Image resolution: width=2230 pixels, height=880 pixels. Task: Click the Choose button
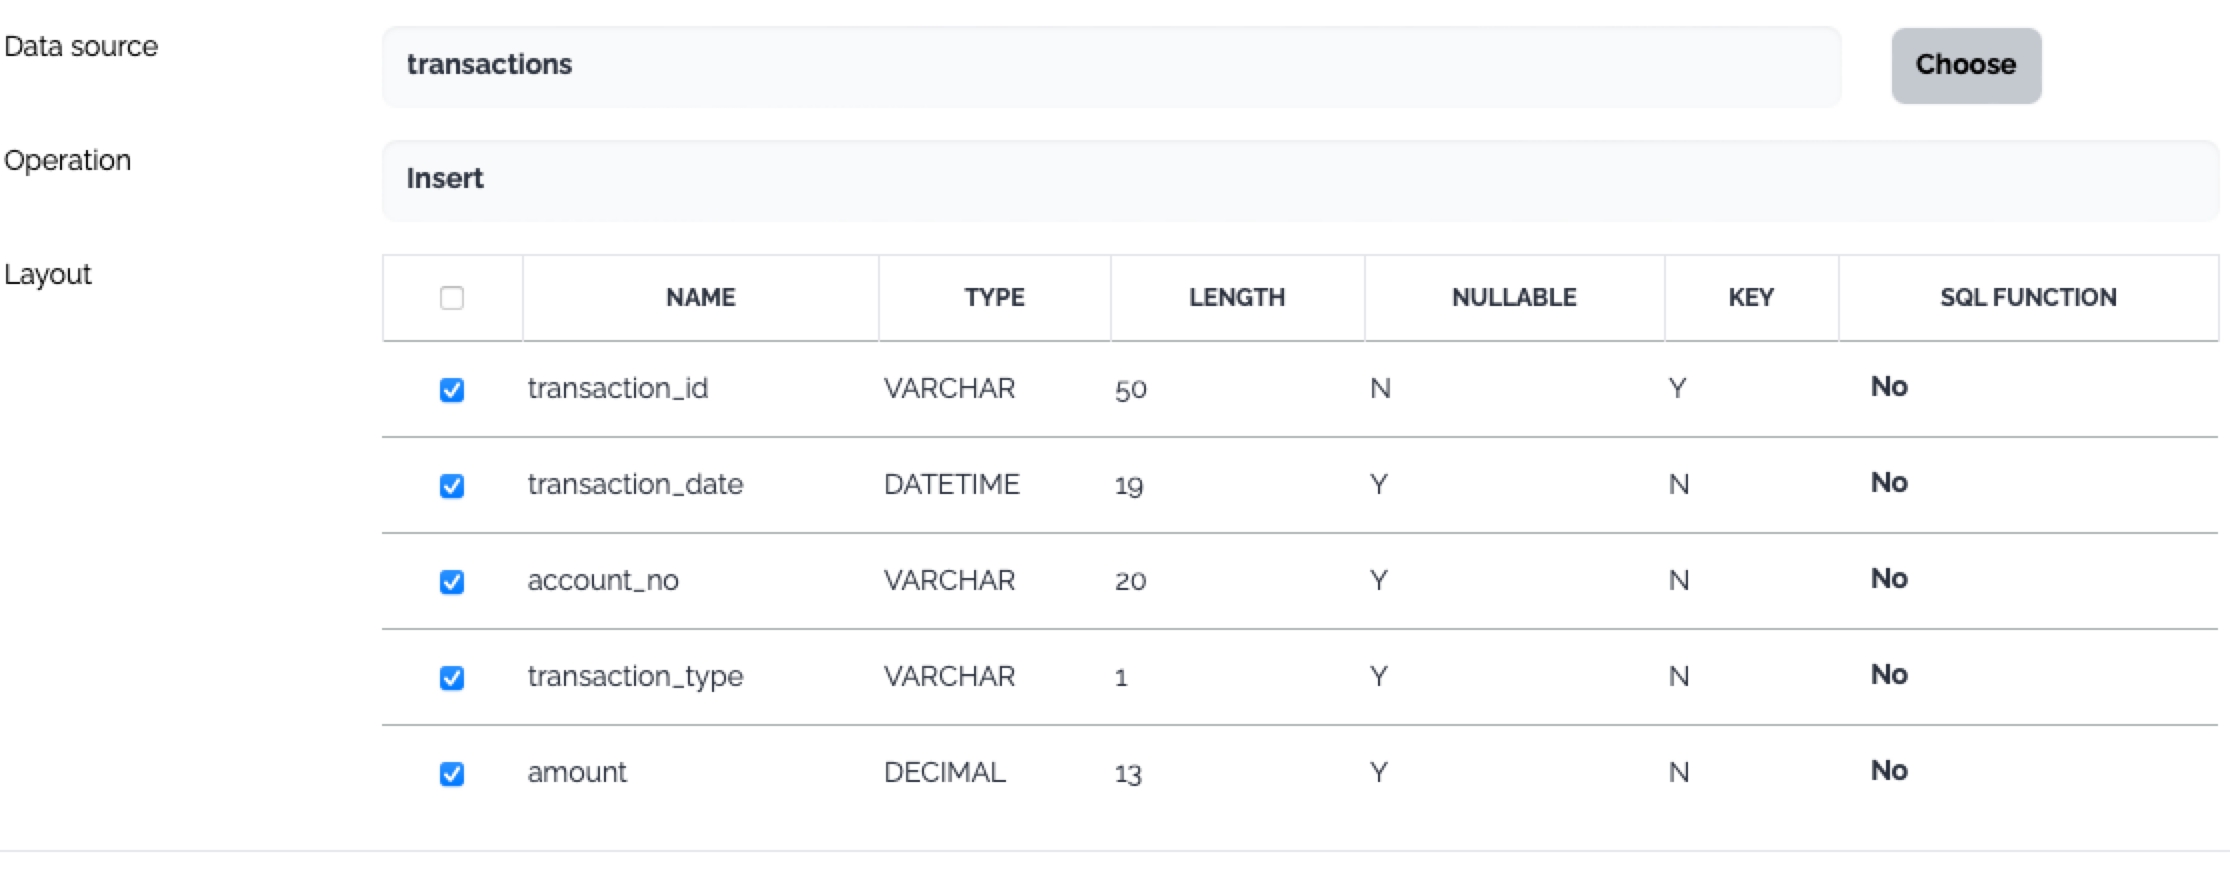[1965, 65]
